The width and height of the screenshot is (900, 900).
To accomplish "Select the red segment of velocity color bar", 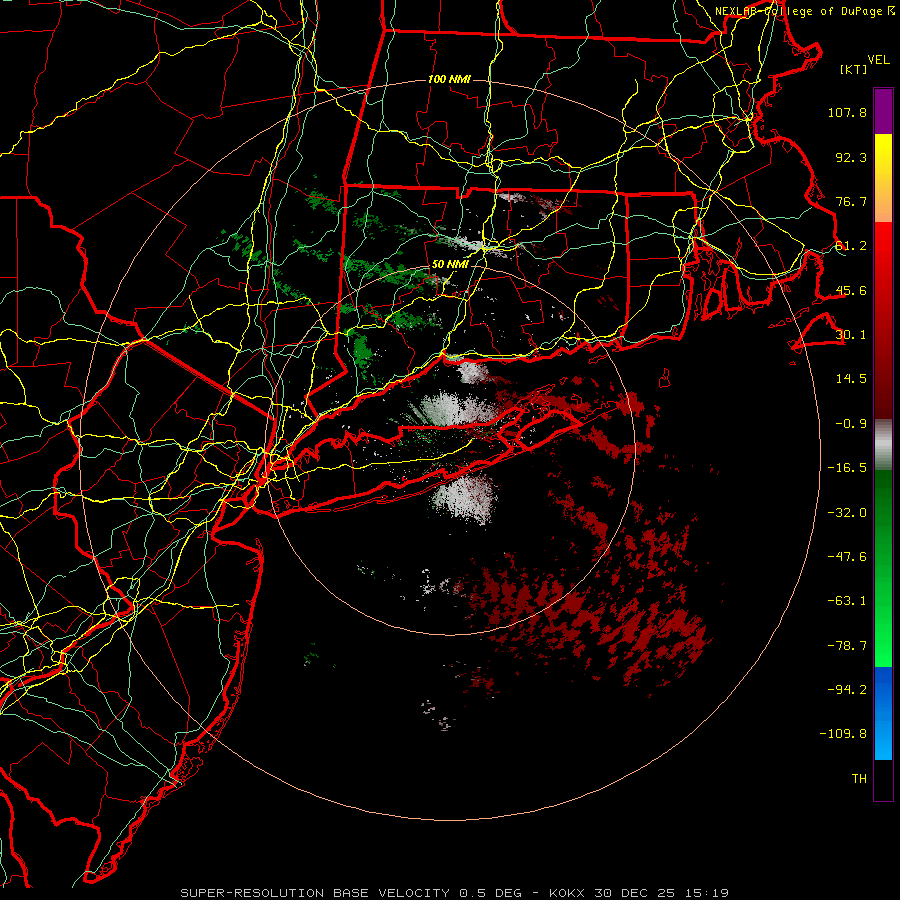I will point(883,320).
